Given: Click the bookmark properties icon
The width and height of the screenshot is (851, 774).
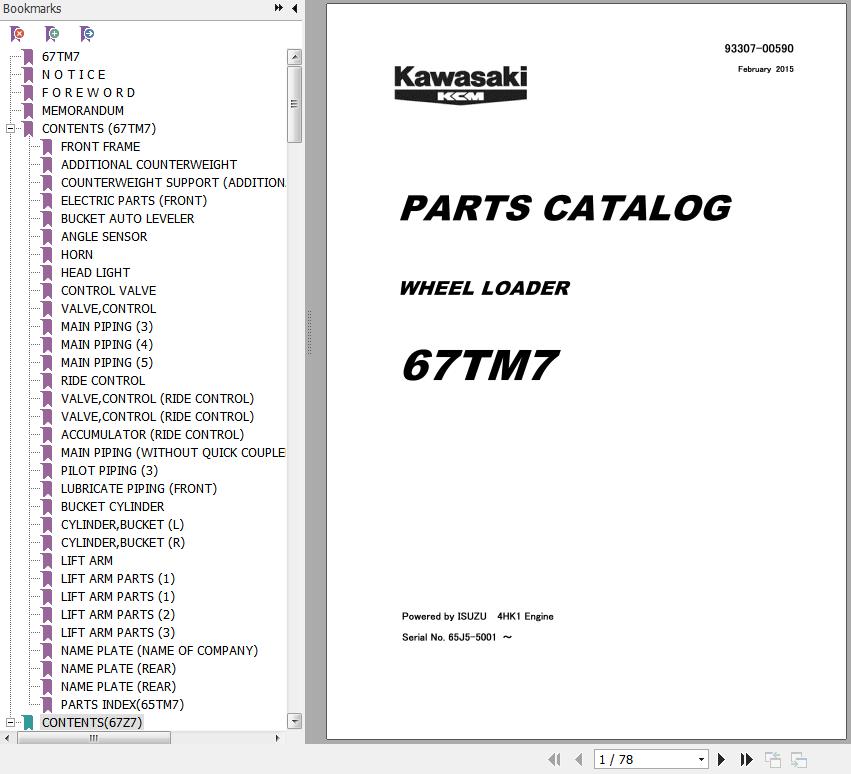Looking at the screenshot, I should pos(87,34).
